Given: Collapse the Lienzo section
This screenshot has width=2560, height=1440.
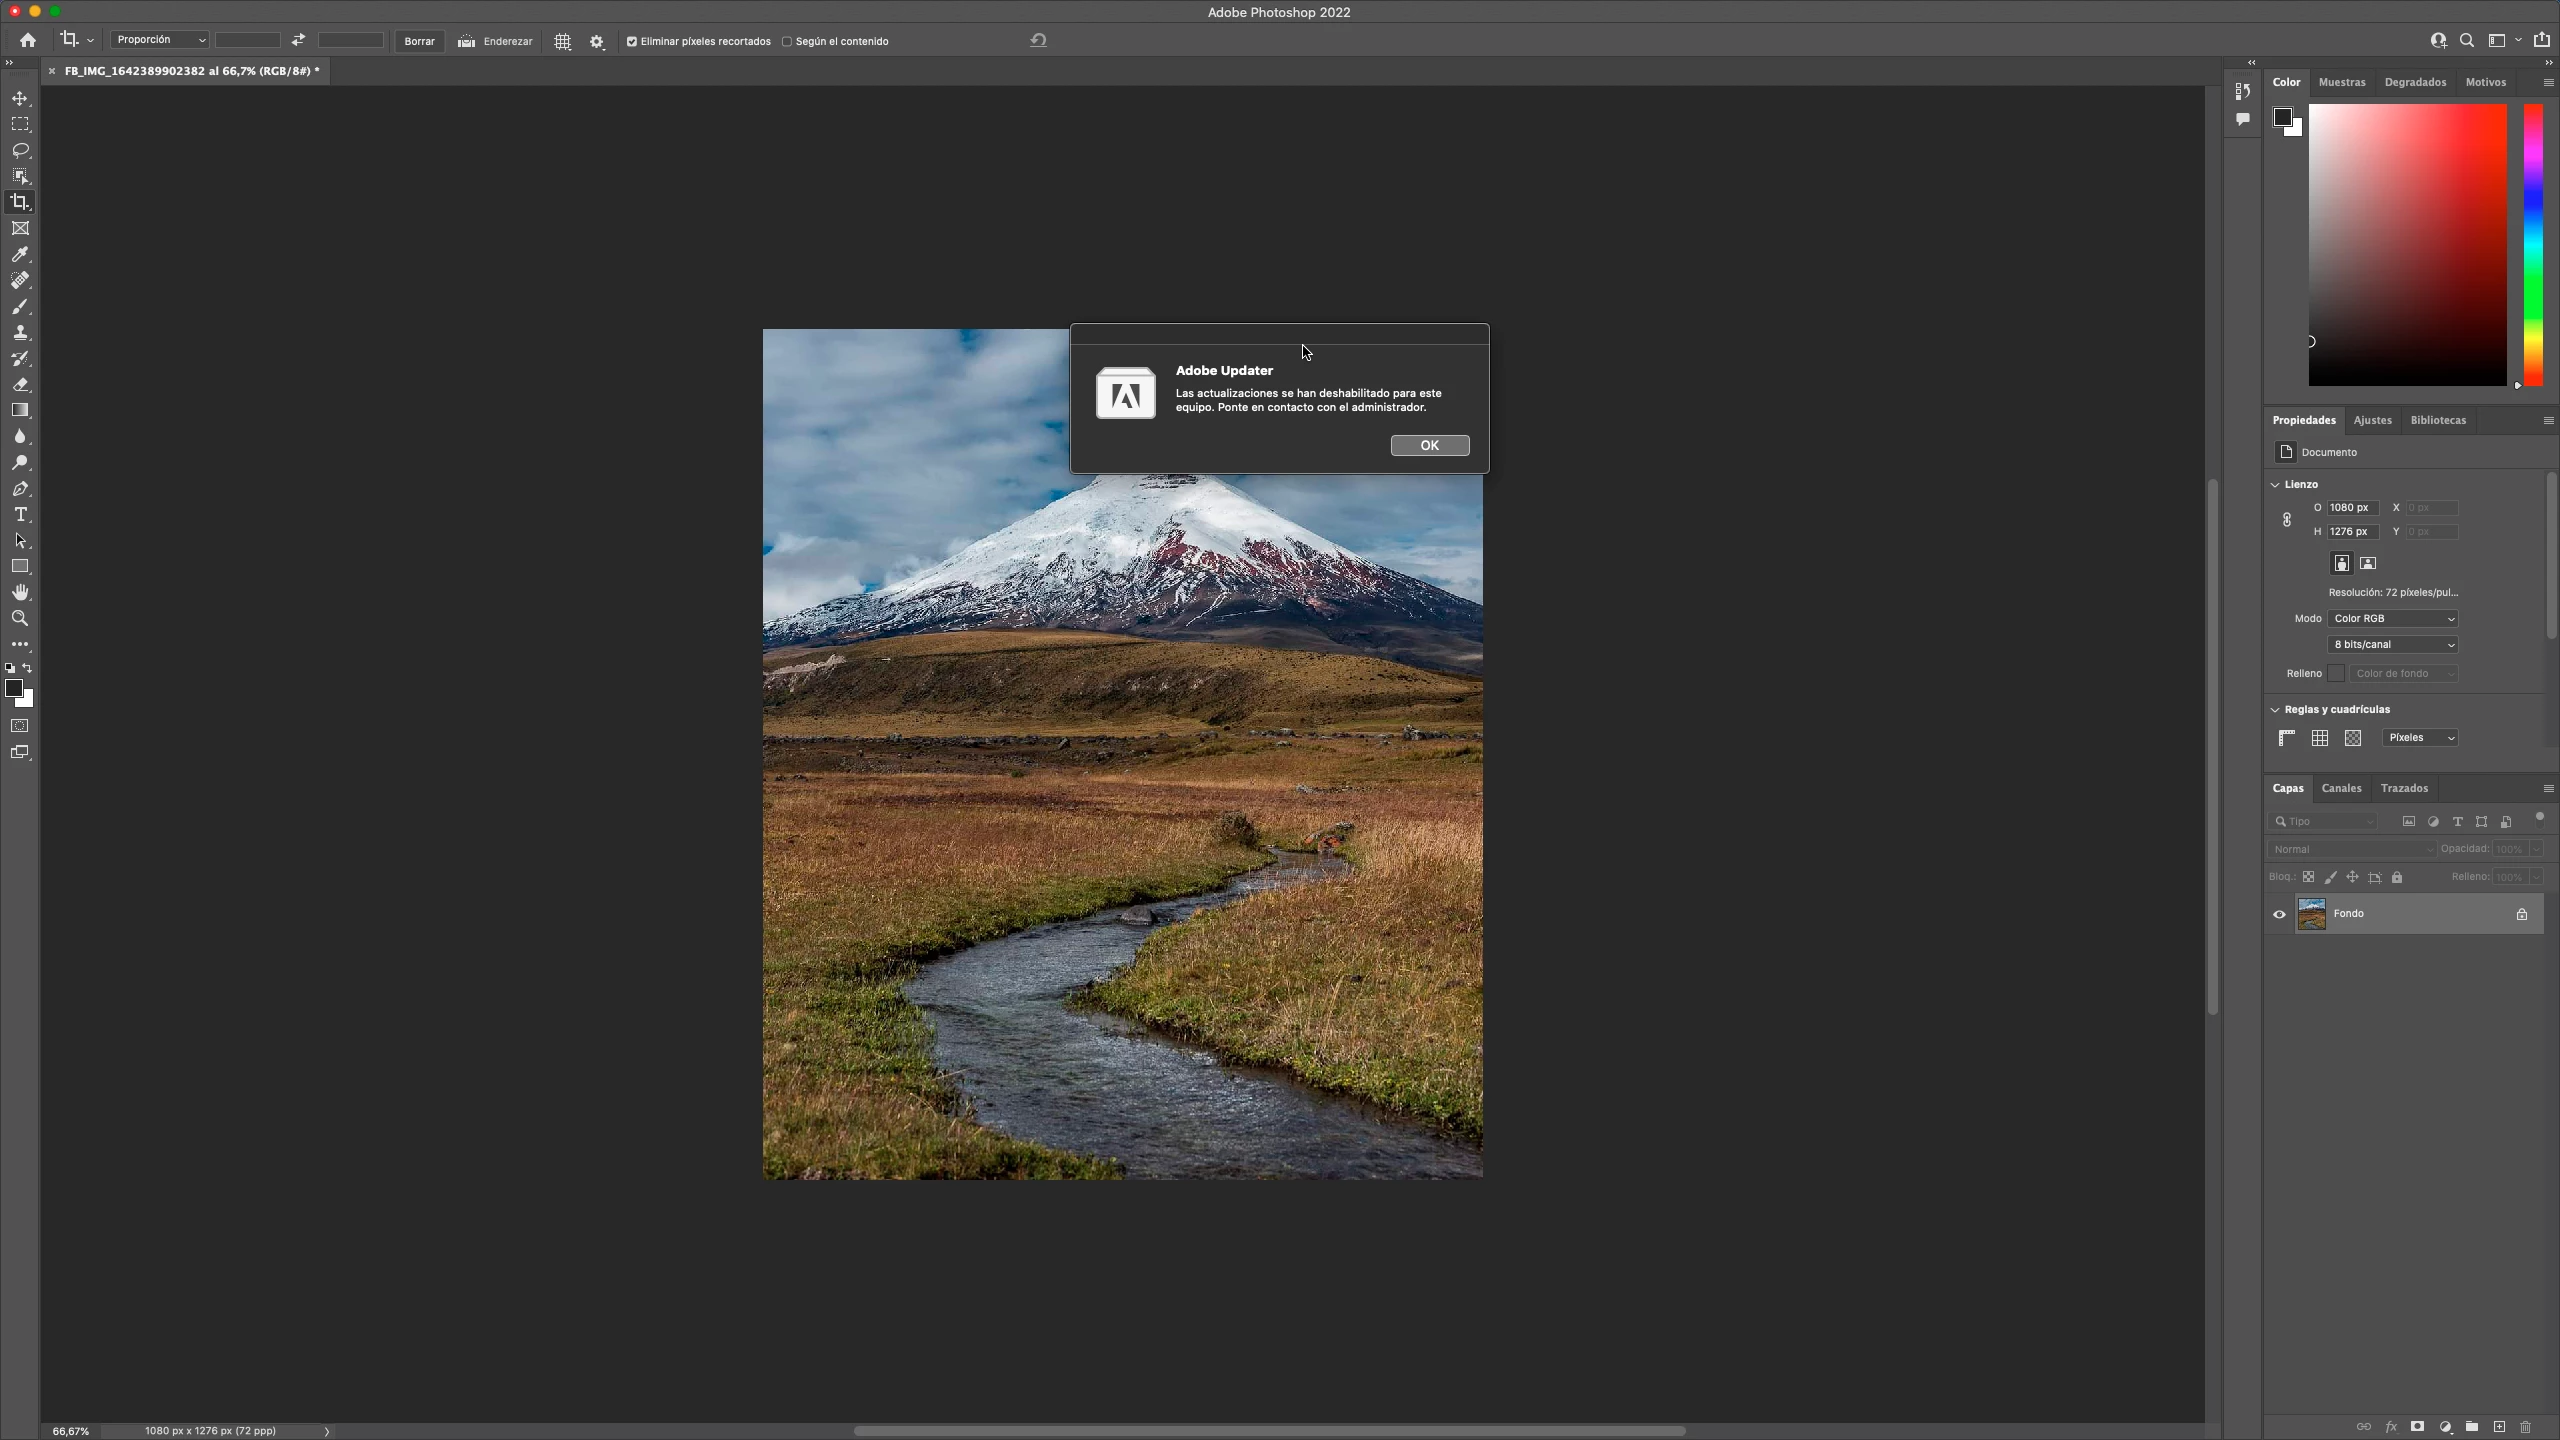Looking at the screenshot, I should pyautogui.click(x=2276, y=484).
